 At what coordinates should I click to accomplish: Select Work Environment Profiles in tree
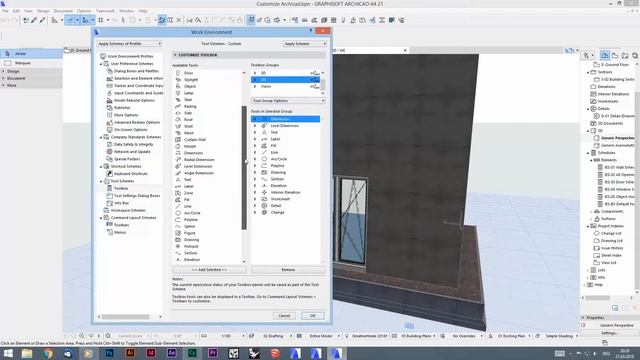130,56
